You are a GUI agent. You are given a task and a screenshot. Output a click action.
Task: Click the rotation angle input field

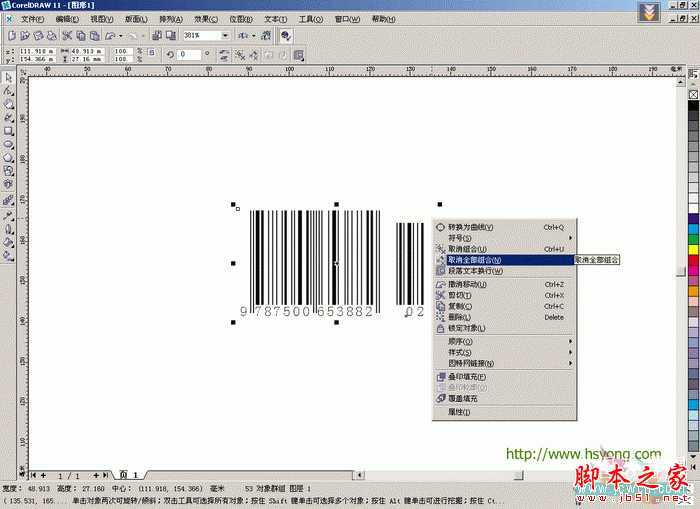click(188, 54)
